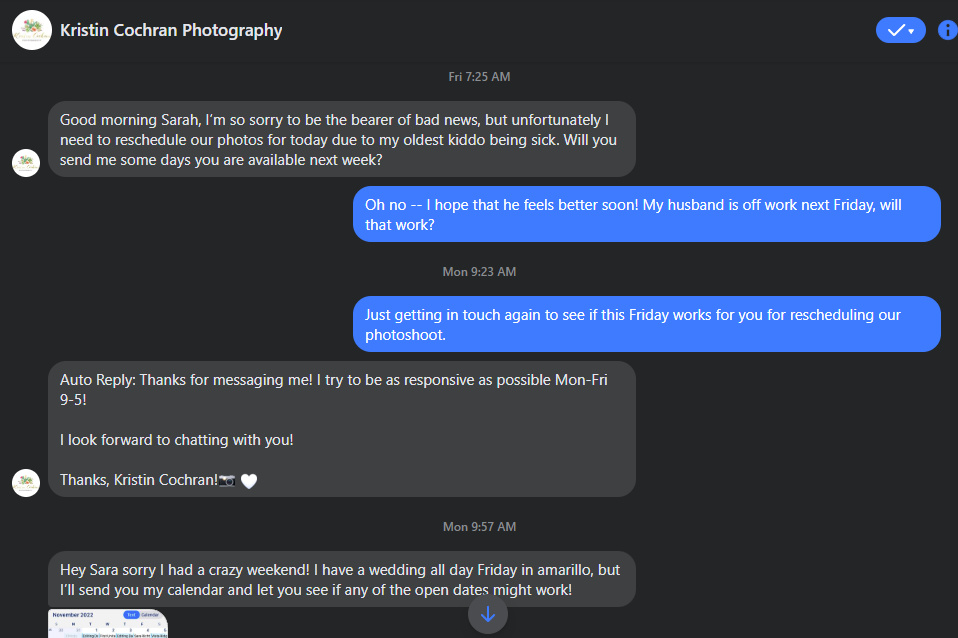Image resolution: width=958 pixels, height=638 pixels.
Task: Click the Mon 9:57 AM timestamp
Action: 479,527
